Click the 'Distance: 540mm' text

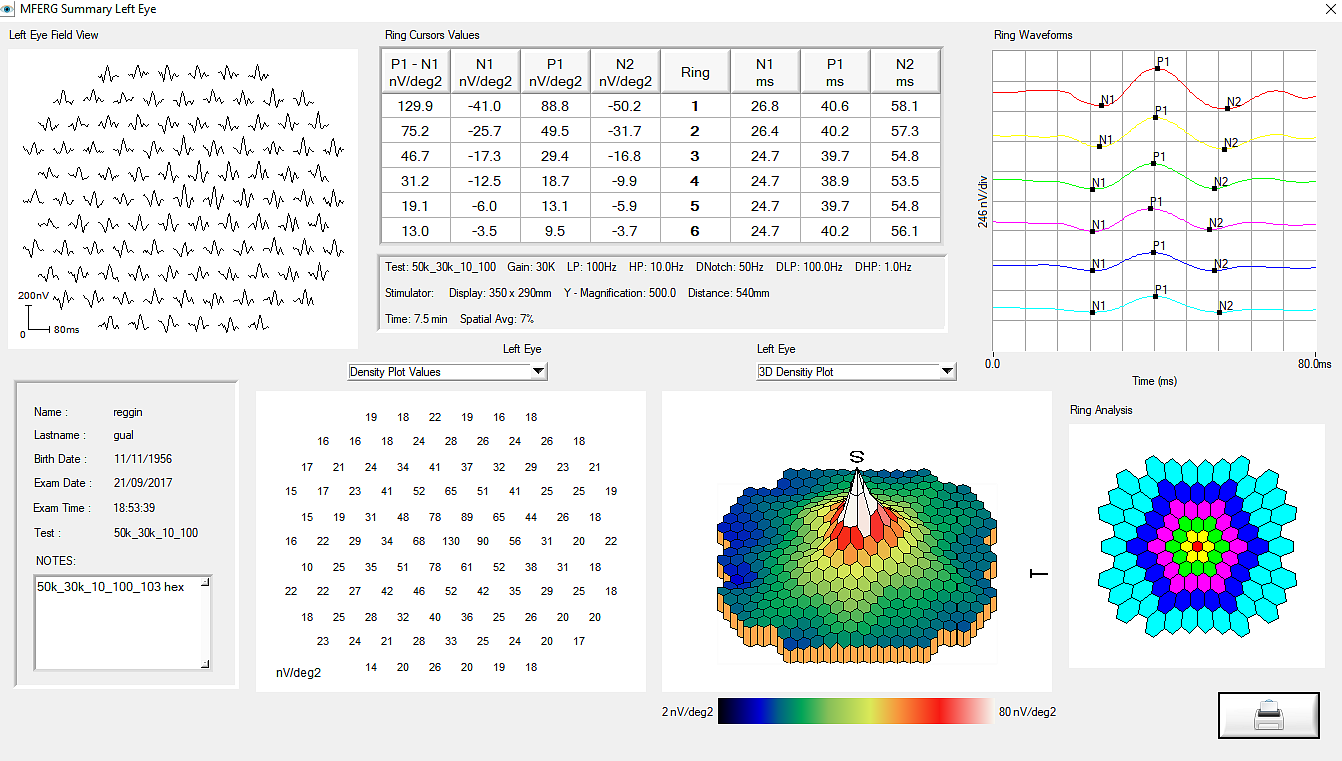pyautogui.click(x=729, y=293)
